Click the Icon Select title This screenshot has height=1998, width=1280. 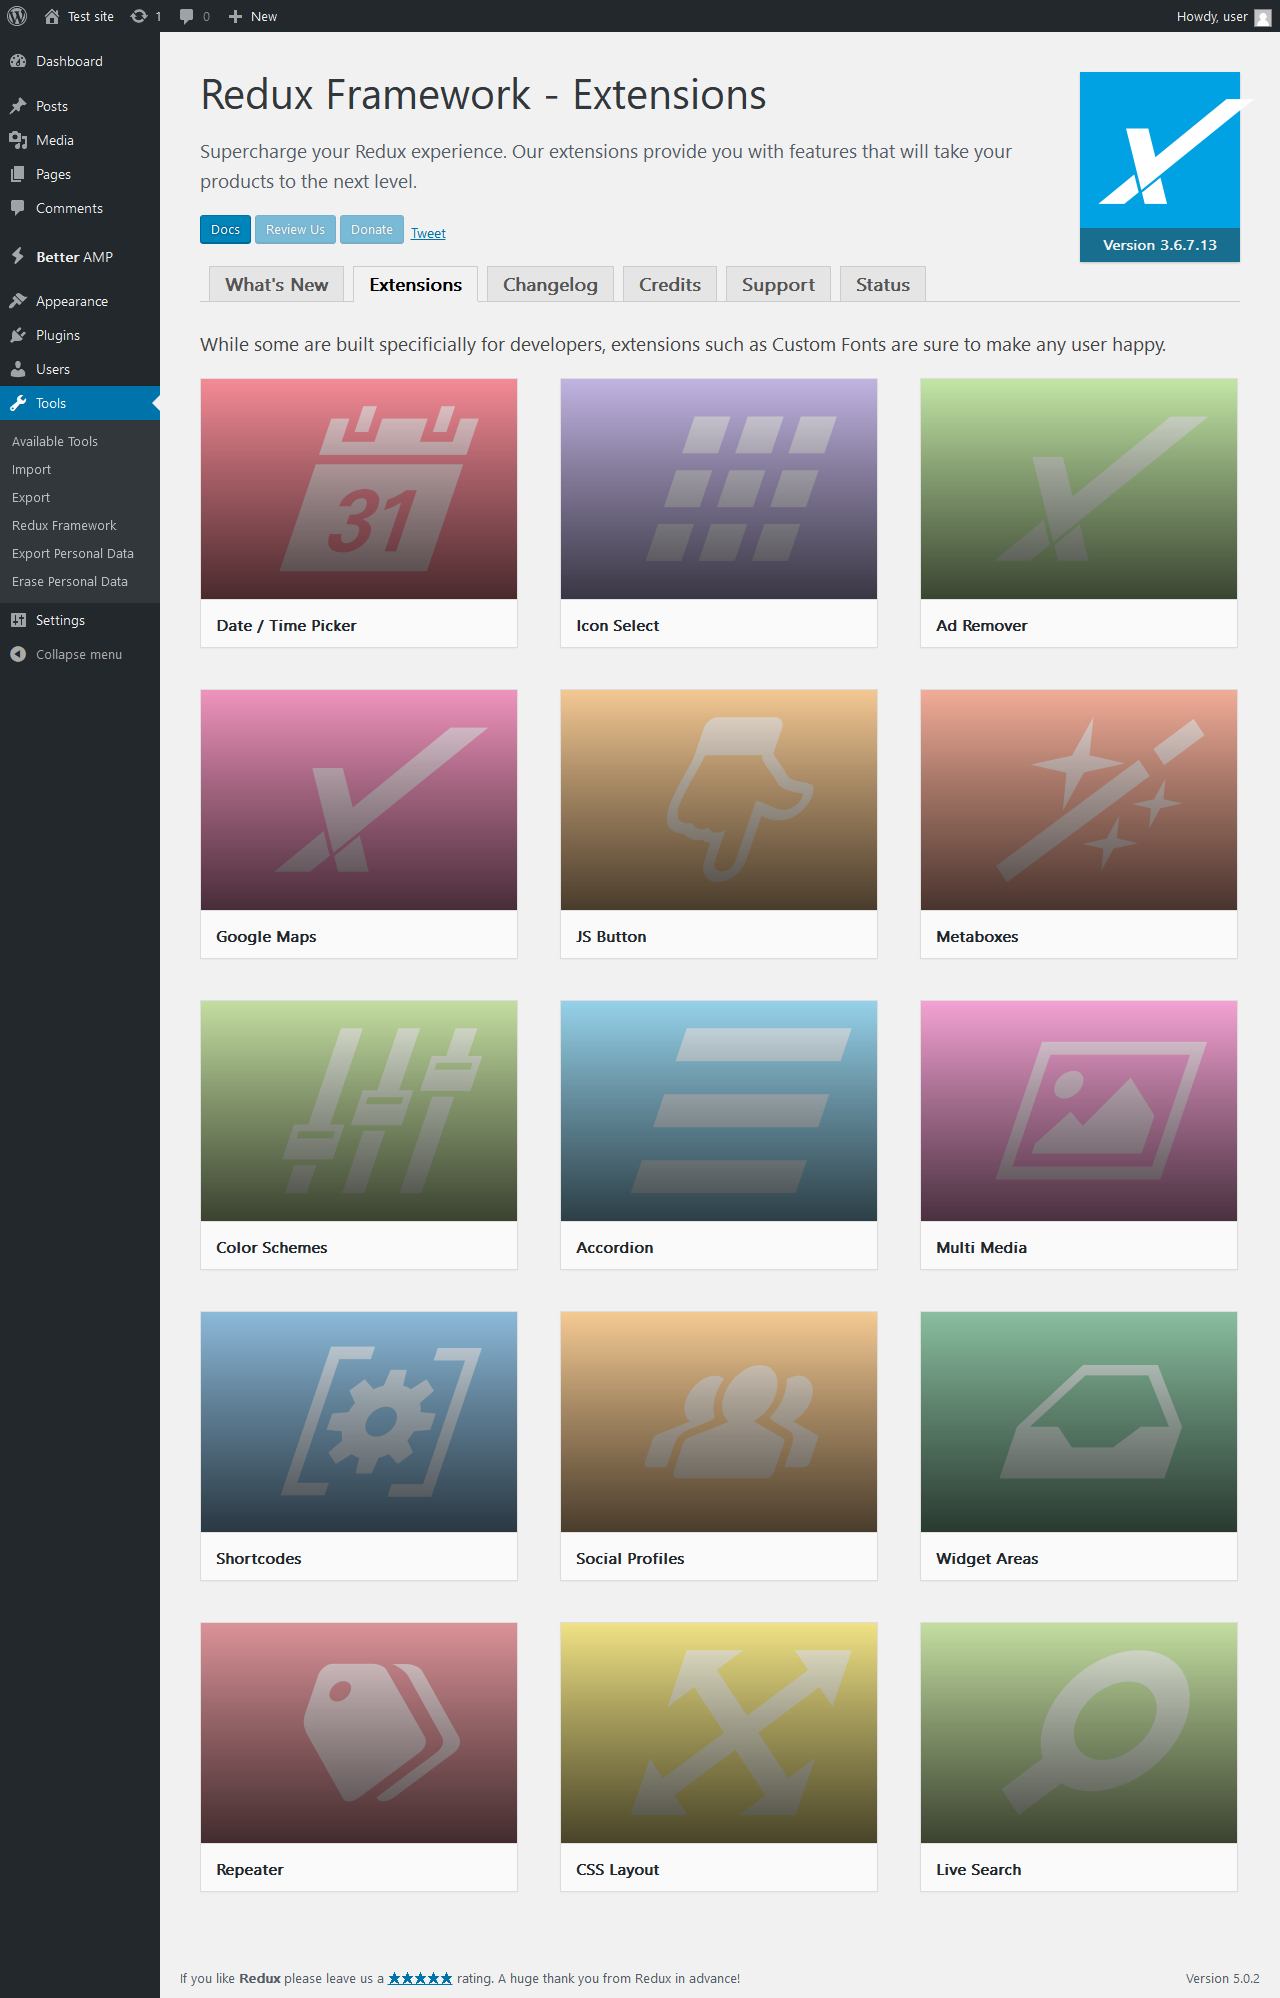tap(617, 625)
